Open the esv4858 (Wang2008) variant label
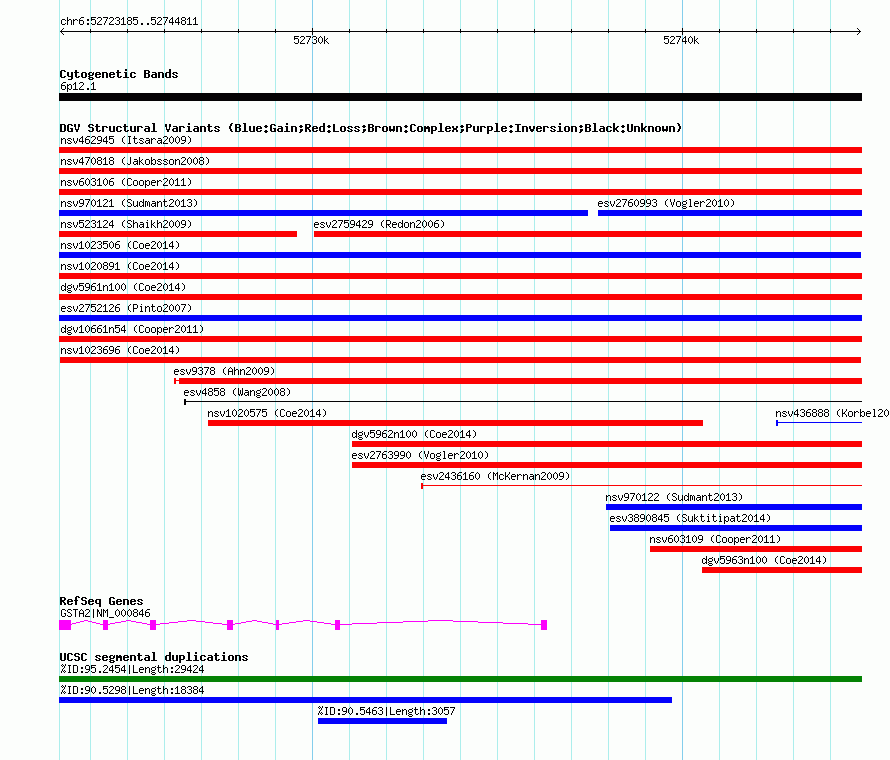Image resolution: width=890 pixels, height=760 pixels. [x=237, y=392]
